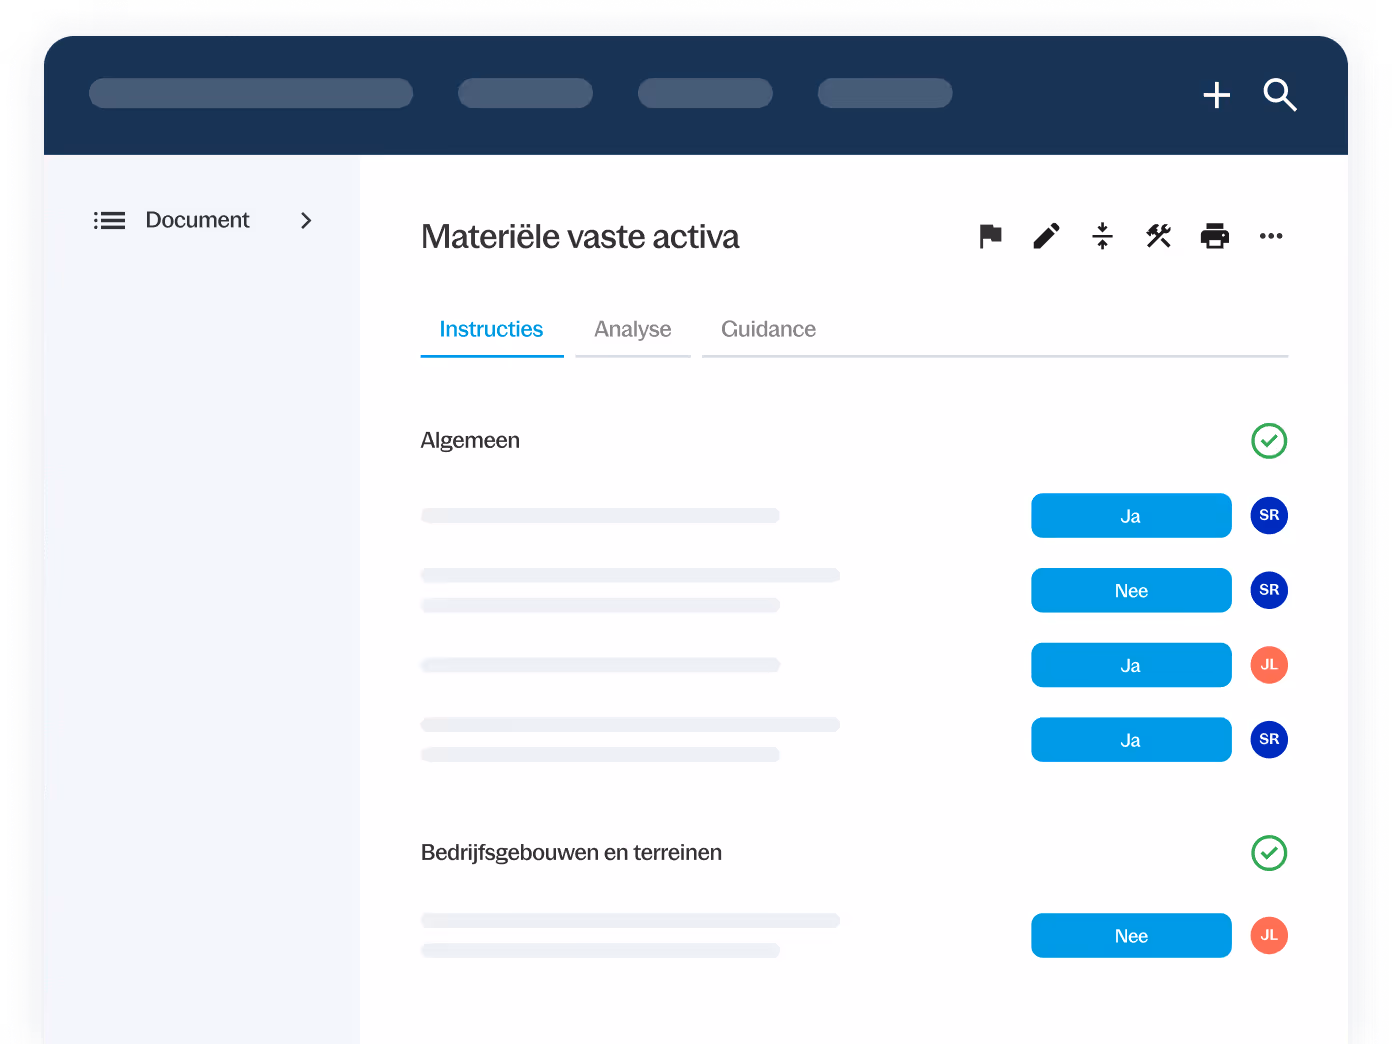Click the JL avatar under Bedrijfsgebouwen en terreinen
The width and height of the screenshot is (1392, 1044).
(1269, 935)
